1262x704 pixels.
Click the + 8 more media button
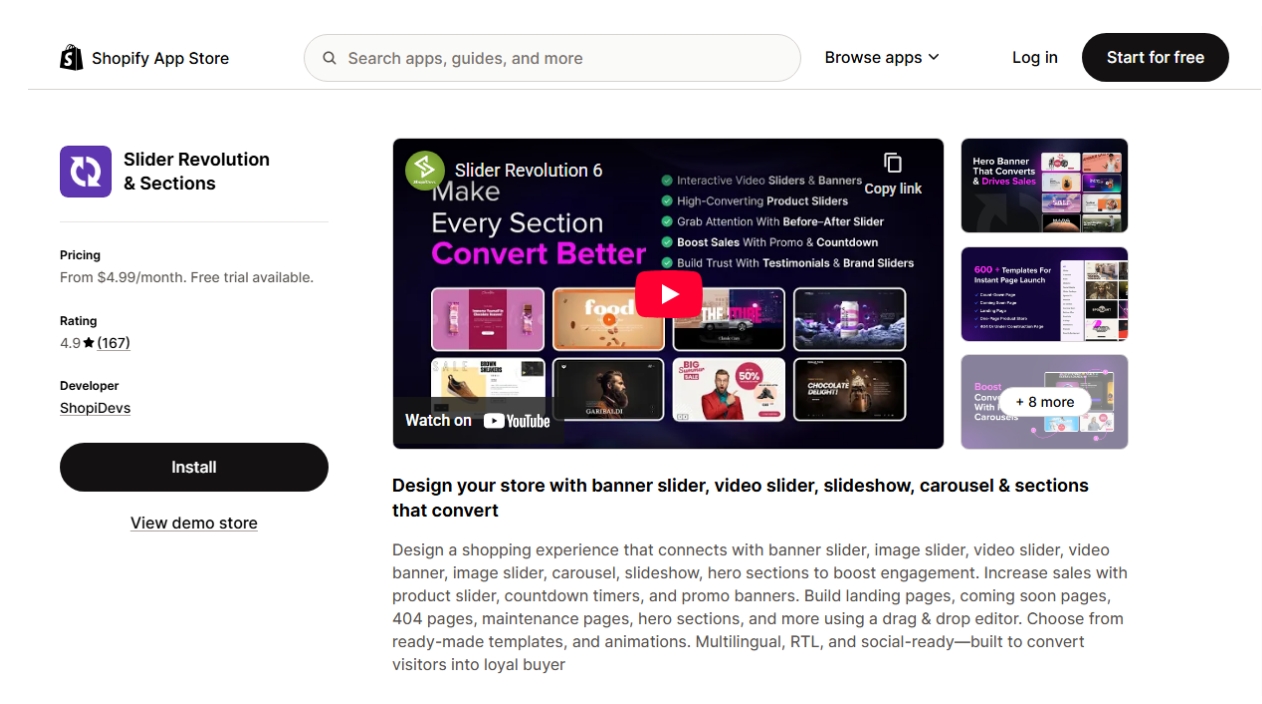pos(1044,401)
